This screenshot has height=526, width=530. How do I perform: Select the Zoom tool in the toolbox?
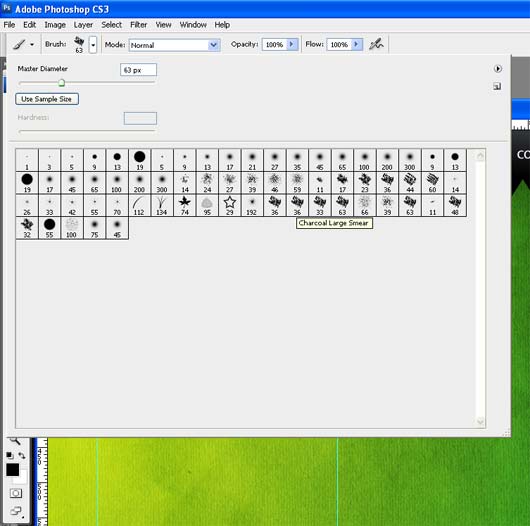[15, 440]
